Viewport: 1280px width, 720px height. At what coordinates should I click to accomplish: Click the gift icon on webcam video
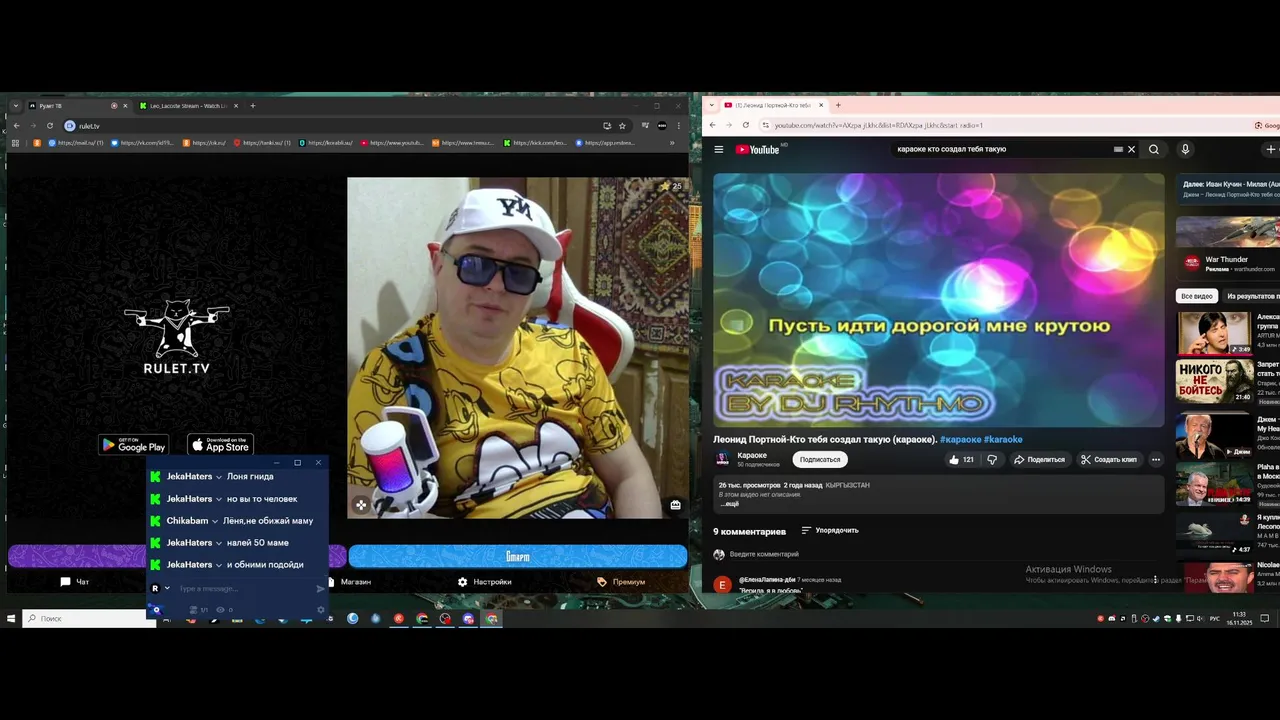click(x=675, y=505)
